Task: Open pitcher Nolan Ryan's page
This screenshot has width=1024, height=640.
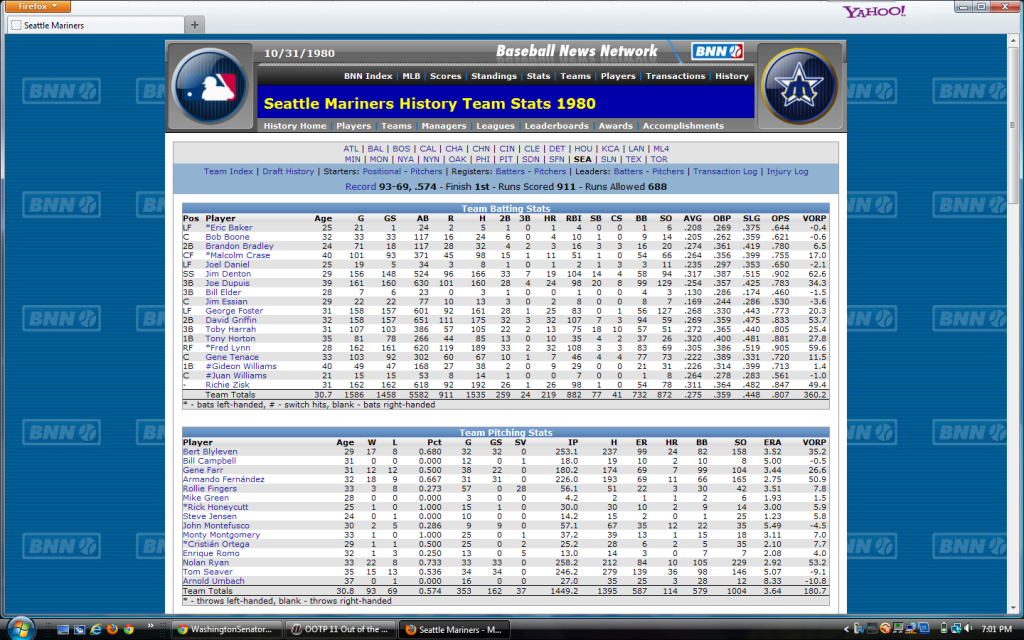Action: [x=206, y=563]
